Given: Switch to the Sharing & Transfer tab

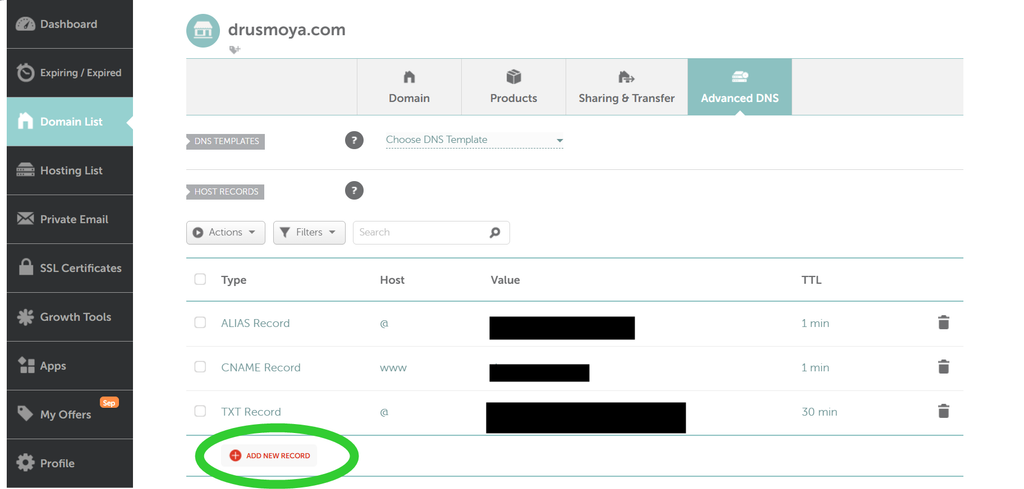Looking at the screenshot, I should pyautogui.click(x=626, y=87).
